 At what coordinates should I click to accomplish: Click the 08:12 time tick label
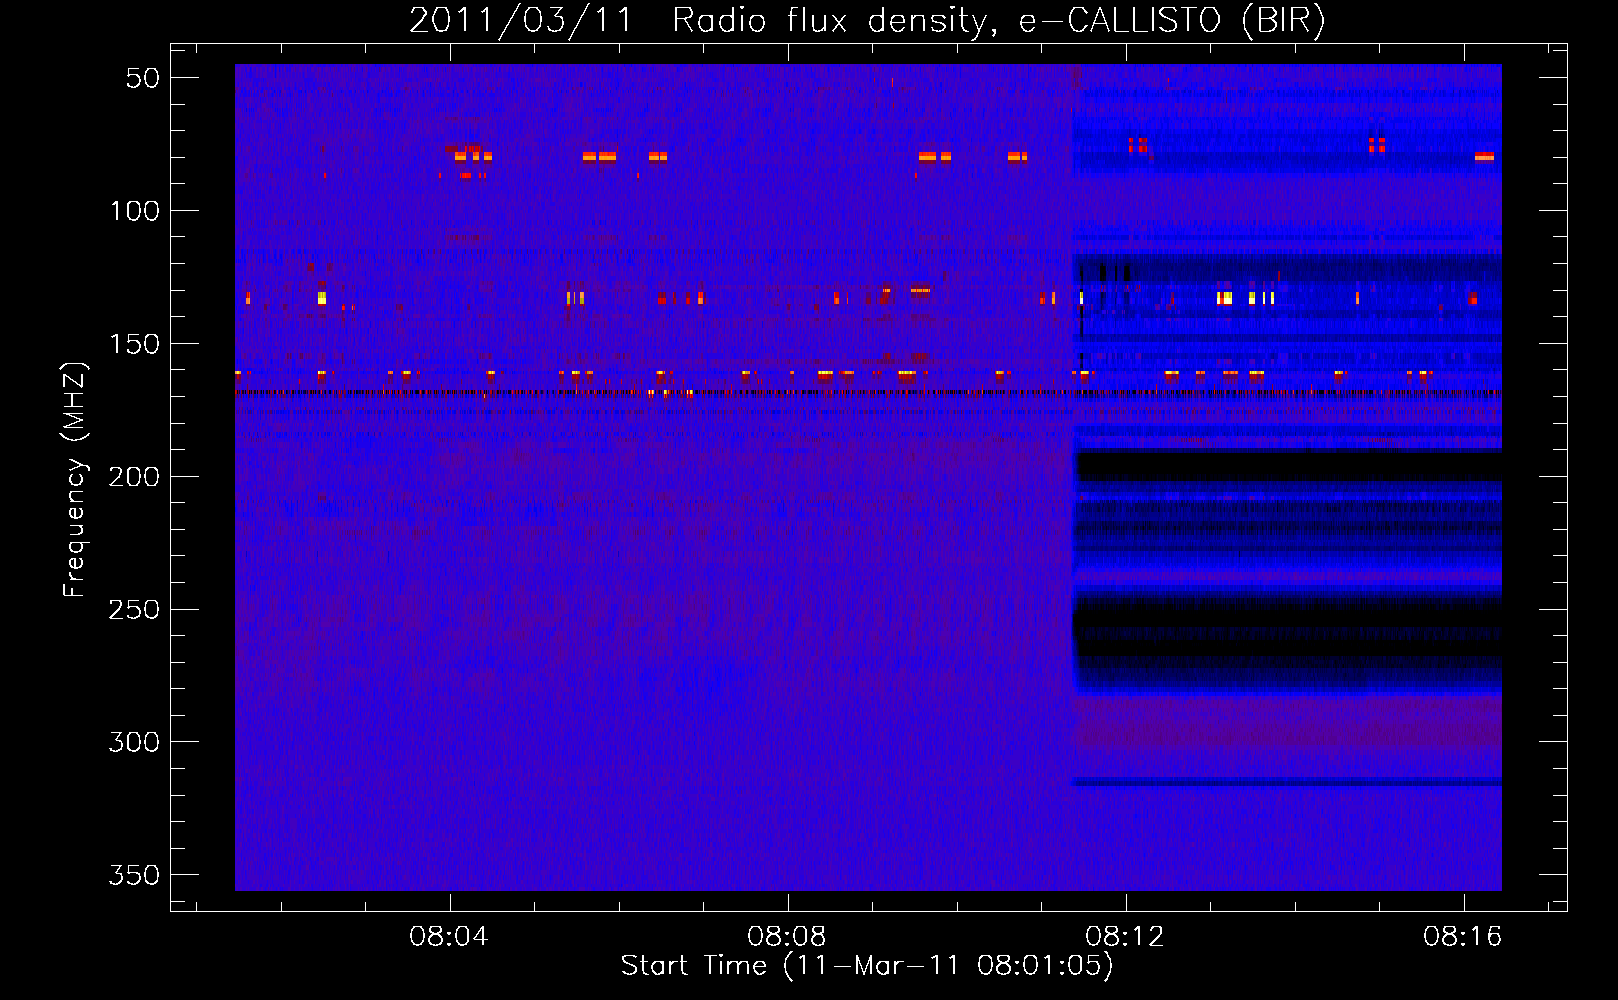1125,937
